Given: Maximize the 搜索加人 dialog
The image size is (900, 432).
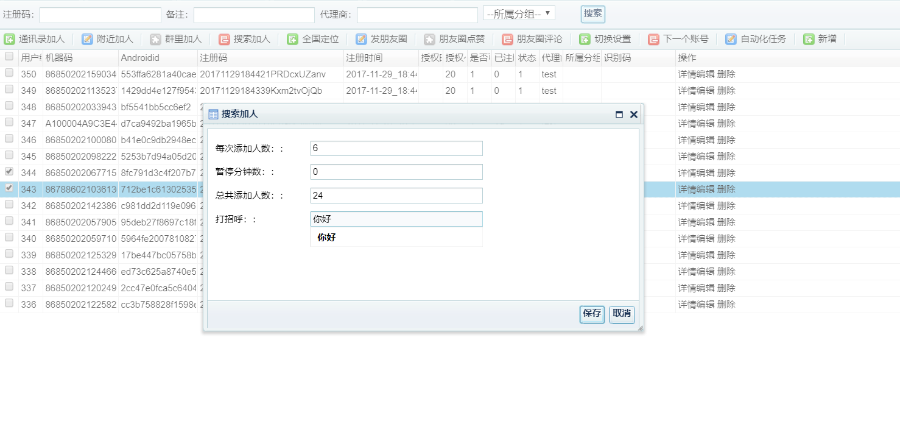Looking at the screenshot, I should 619,114.
